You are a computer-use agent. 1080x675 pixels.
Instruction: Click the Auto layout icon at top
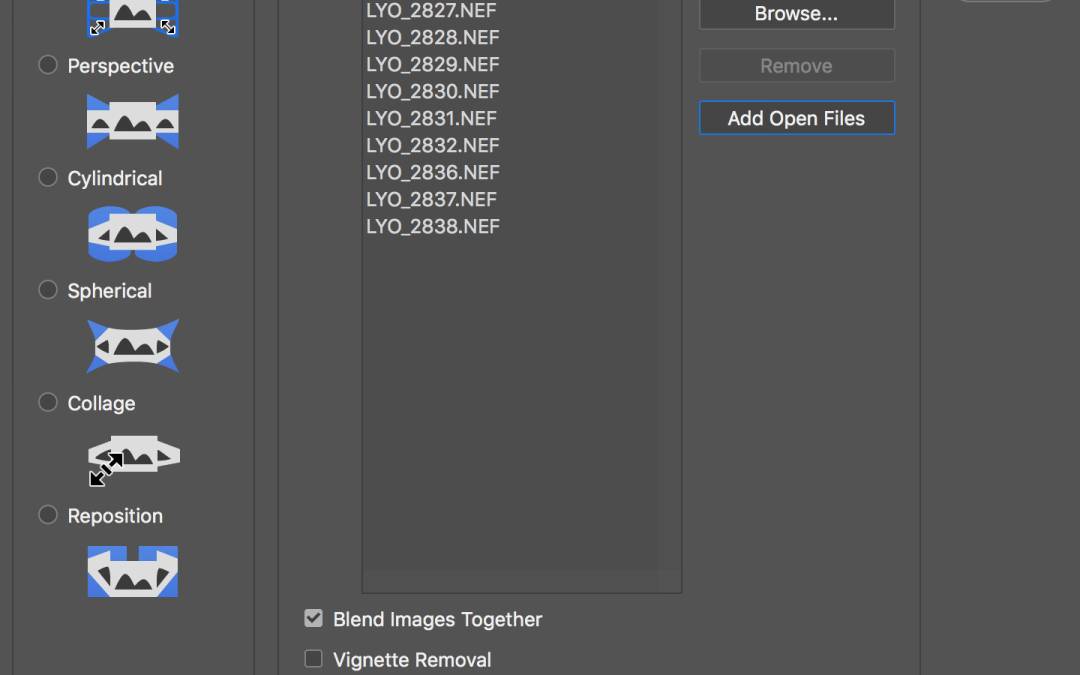[x=133, y=16]
